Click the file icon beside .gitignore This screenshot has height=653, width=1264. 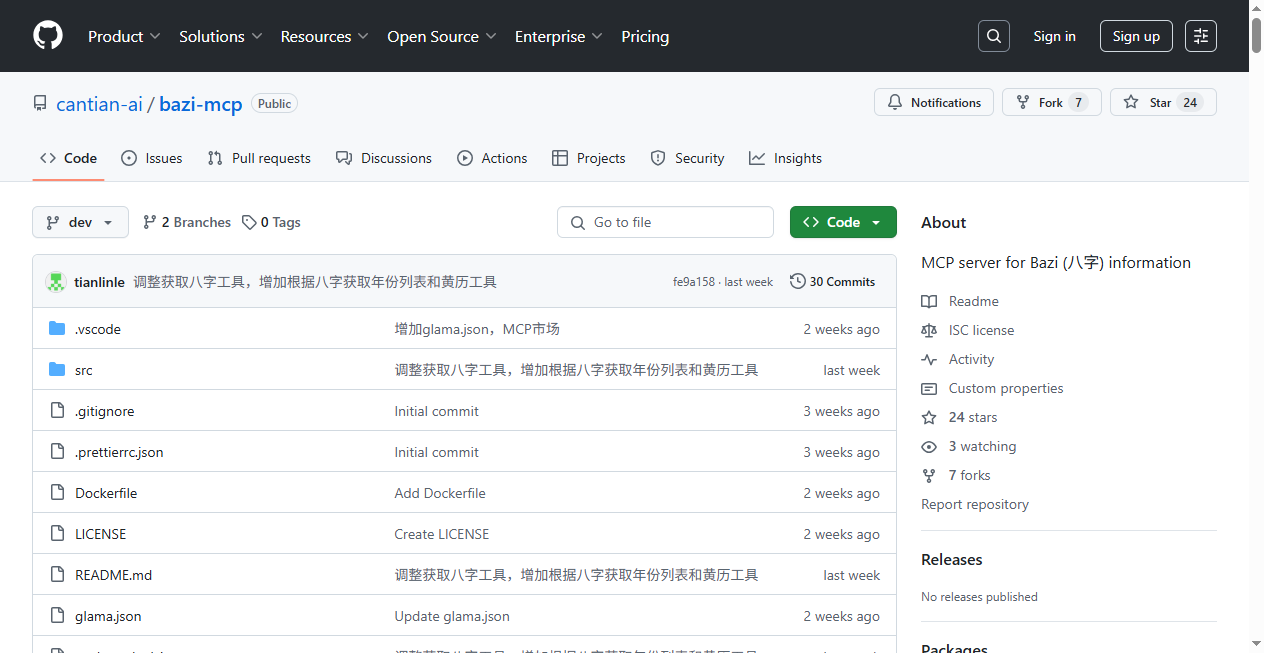pyautogui.click(x=57, y=411)
